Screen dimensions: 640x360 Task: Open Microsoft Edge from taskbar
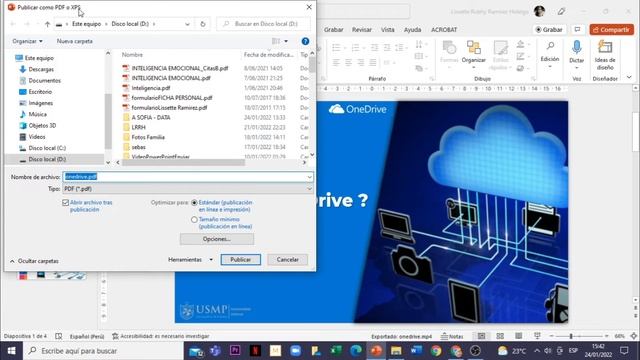coord(356,351)
